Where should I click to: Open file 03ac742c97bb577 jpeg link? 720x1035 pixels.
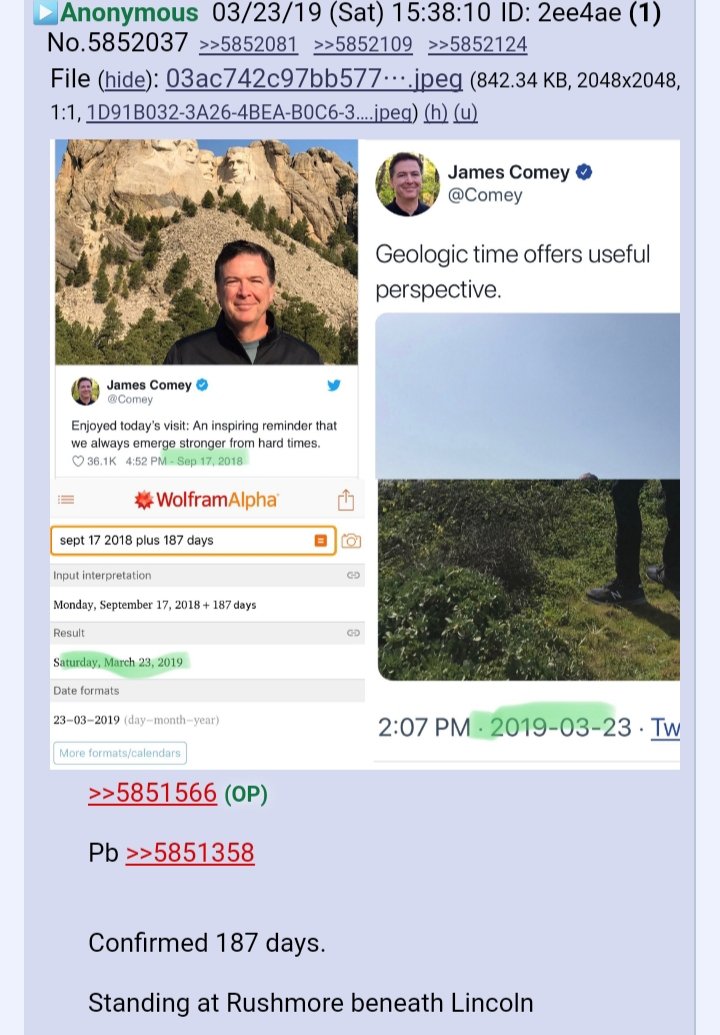tap(313, 79)
